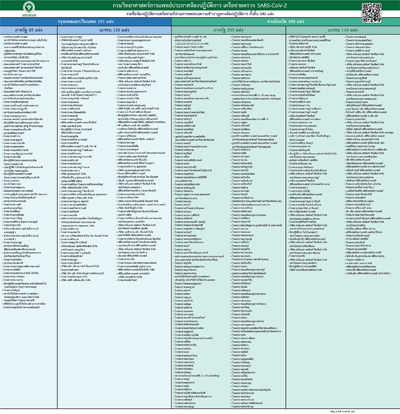Click the green ministry logo emblem
Screen dimensions: 400x414
pyautogui.click(x=29, y=7)
